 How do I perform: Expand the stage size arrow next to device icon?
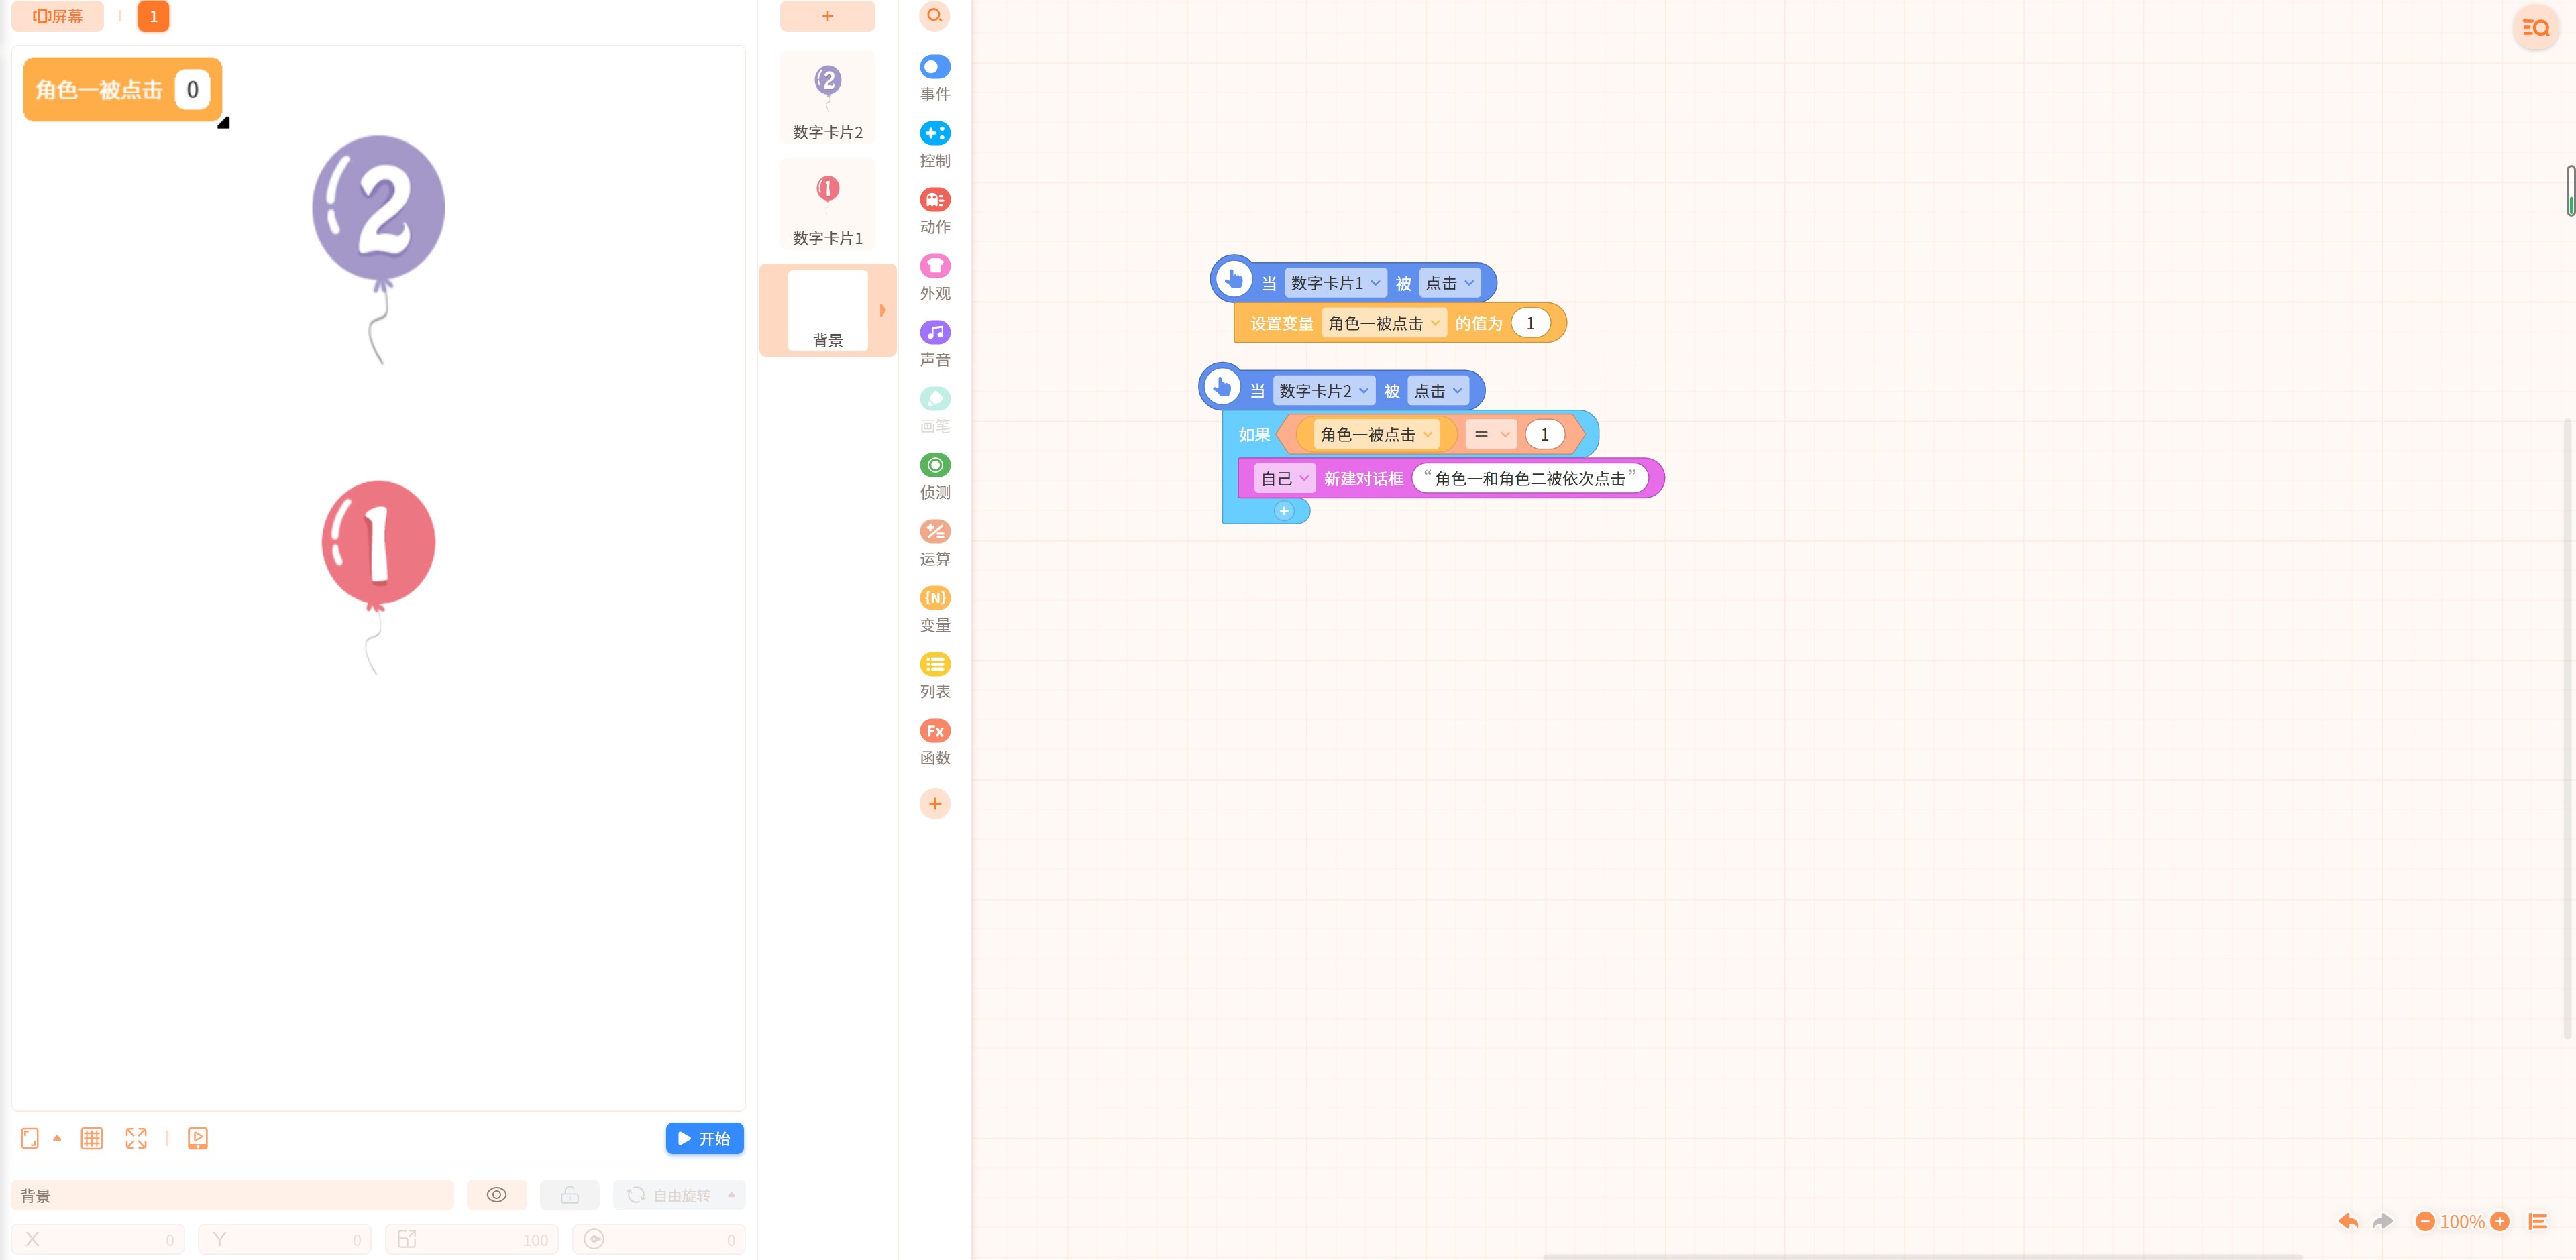57,1138
